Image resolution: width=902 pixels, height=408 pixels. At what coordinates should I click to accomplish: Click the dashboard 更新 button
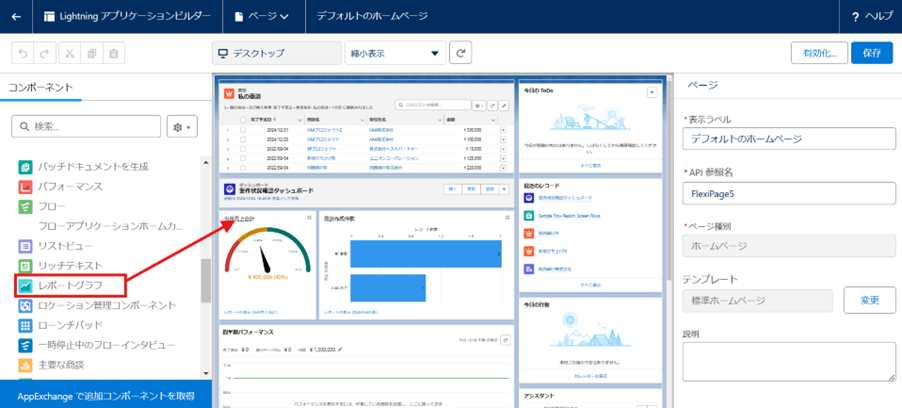click(471, 189)
